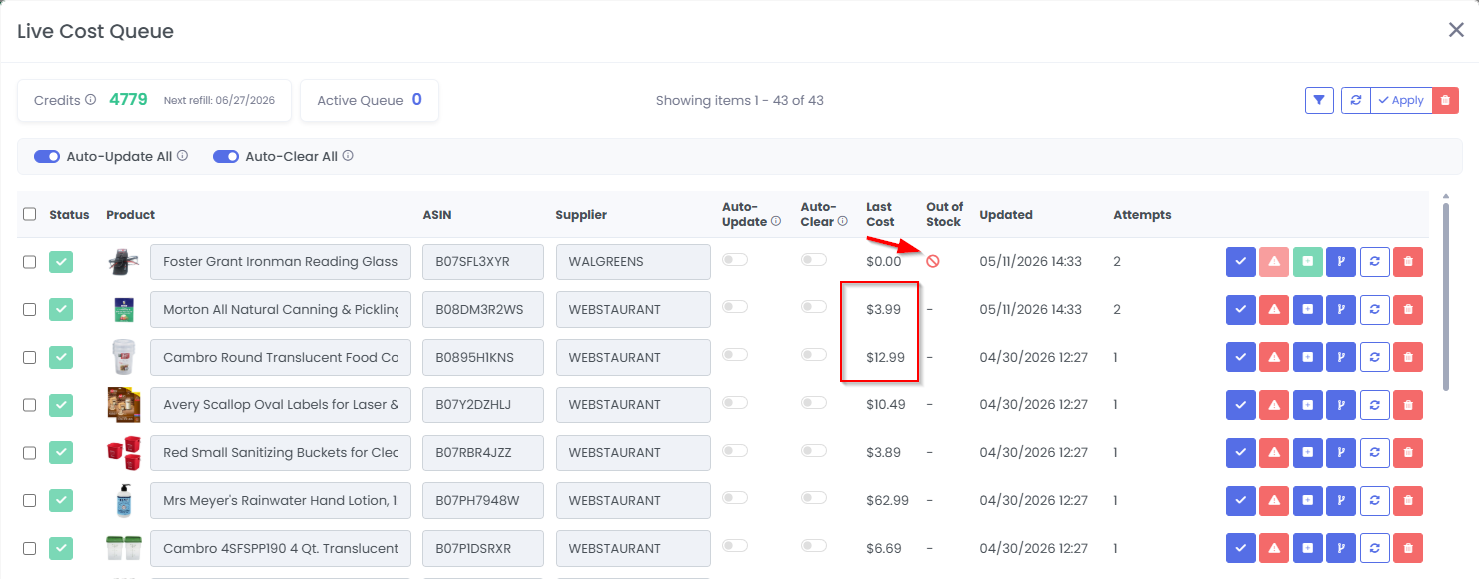
Task: Click the Foster Grant Ironman product field
Action: (x=280, y=262)
